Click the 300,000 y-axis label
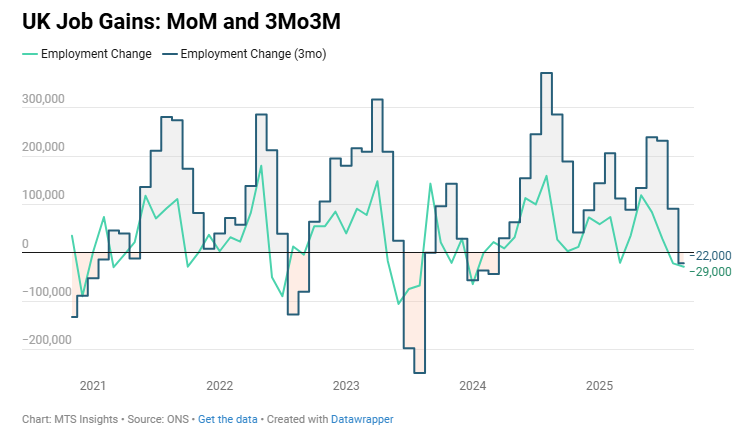Image resolution: width=747 pixels, height=436 pixels. click(43, 100)
